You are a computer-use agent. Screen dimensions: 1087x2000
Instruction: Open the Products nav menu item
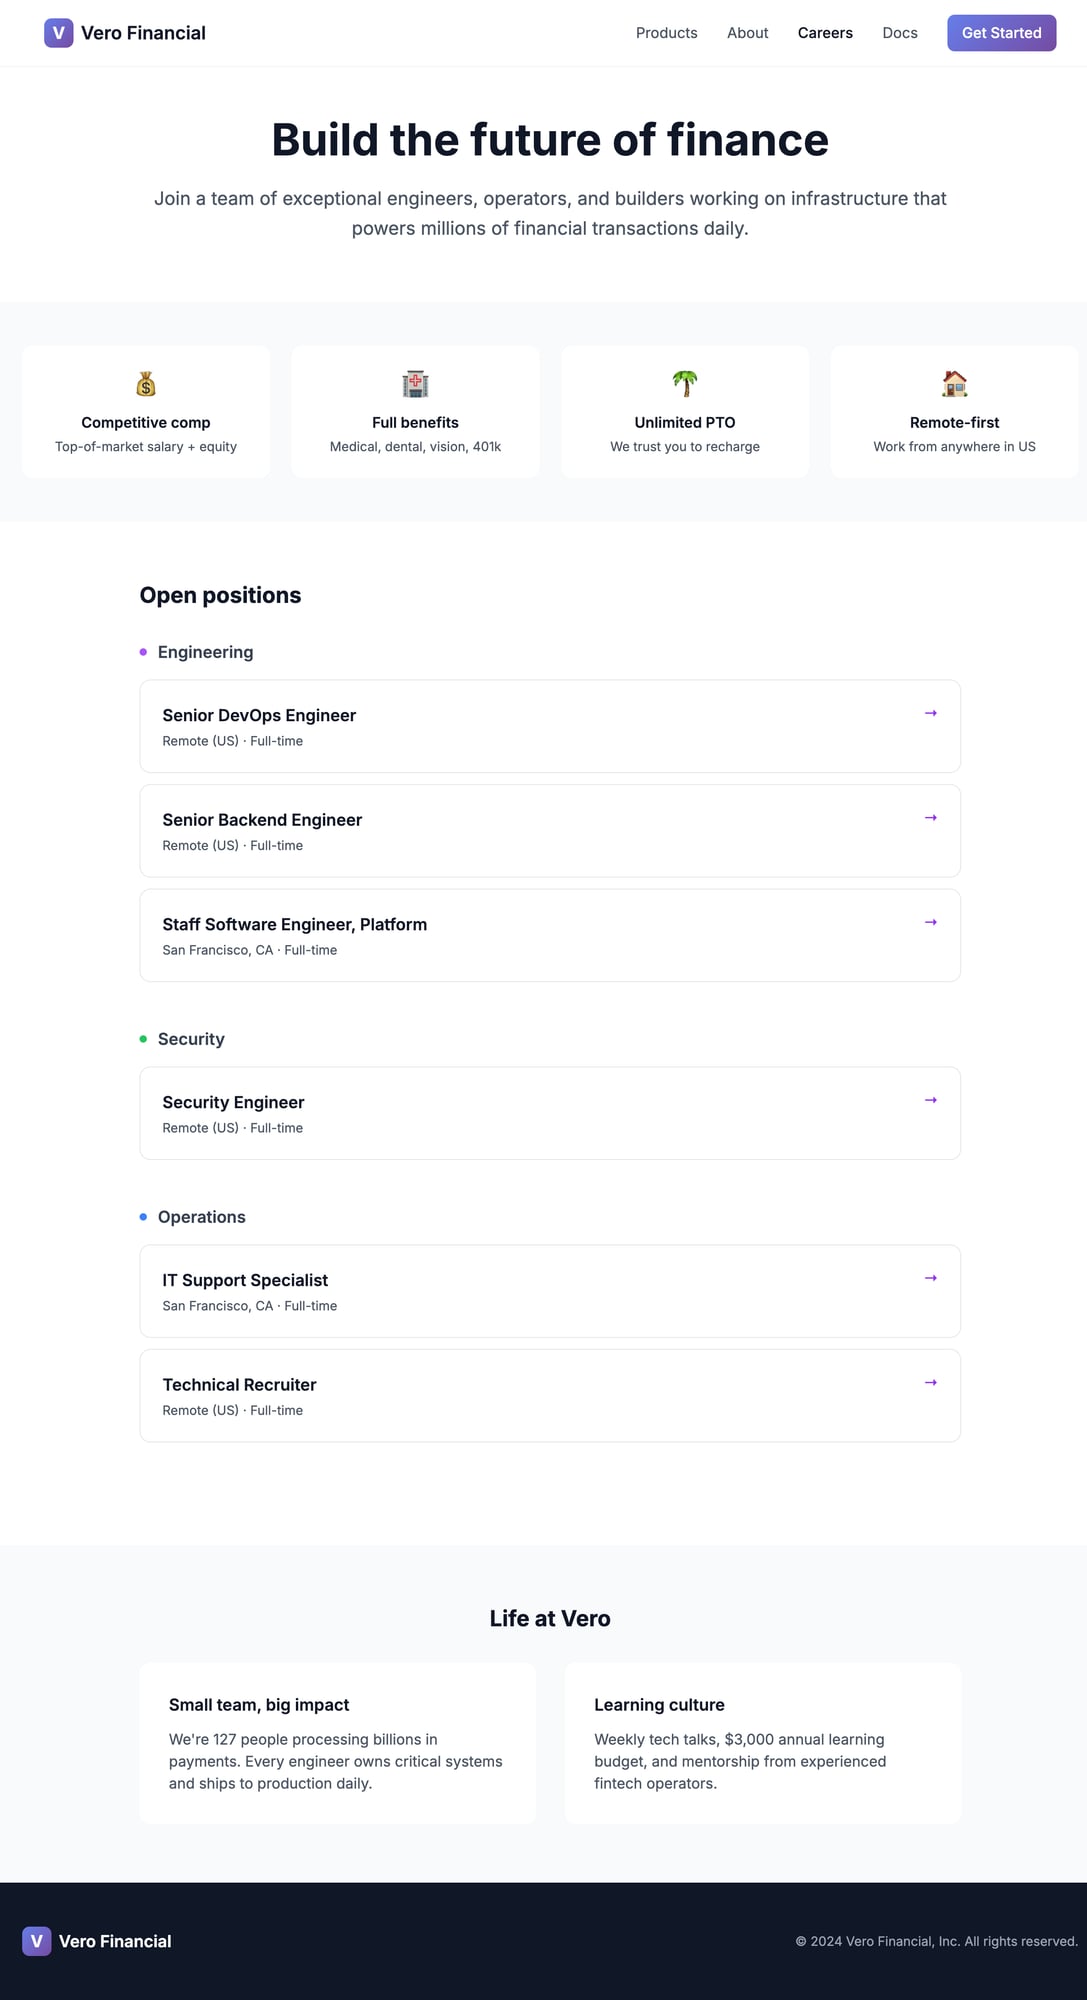[667, 33]
